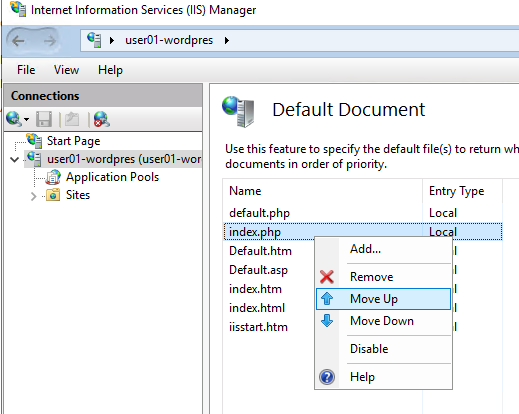Click the server icon in address bar
The height and width of the screenshot is (414, 519).
[94, 40]
